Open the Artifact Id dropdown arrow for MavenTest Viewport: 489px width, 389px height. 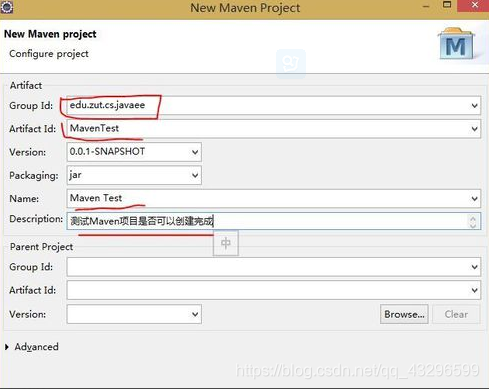pyautogui.click(x=474, y=129)
